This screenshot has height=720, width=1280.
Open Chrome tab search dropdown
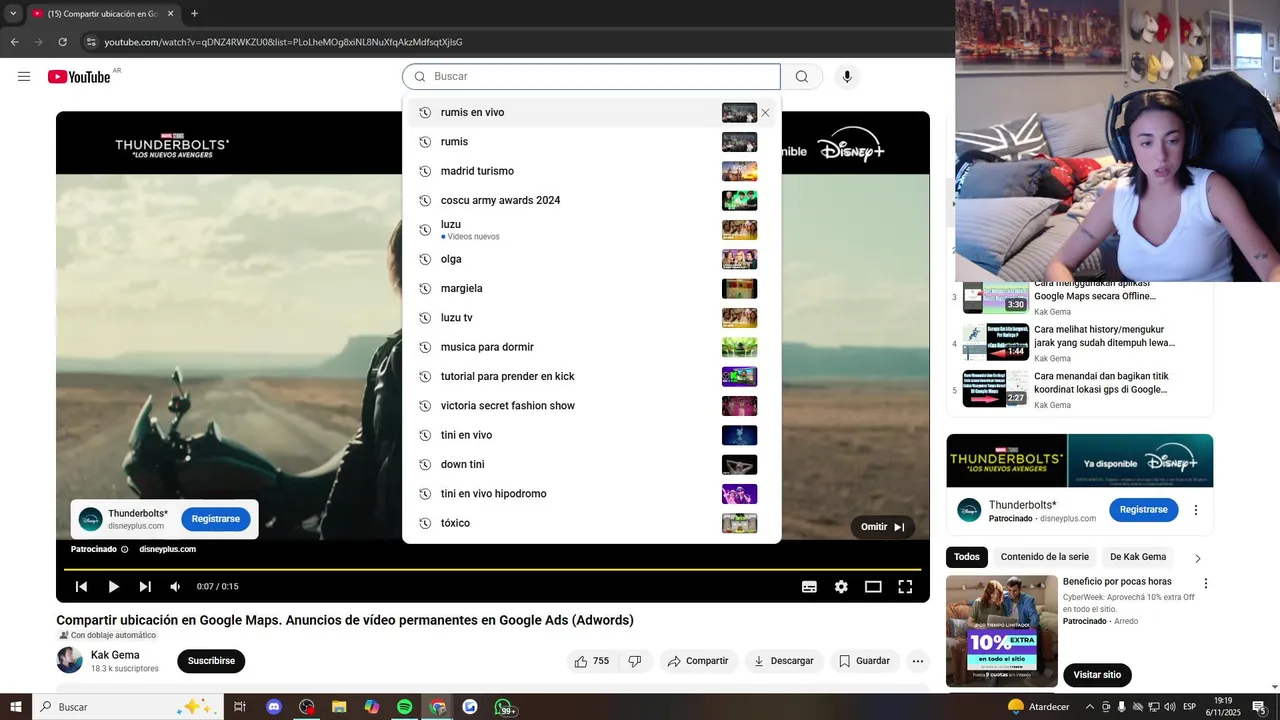tap(13, 14)
